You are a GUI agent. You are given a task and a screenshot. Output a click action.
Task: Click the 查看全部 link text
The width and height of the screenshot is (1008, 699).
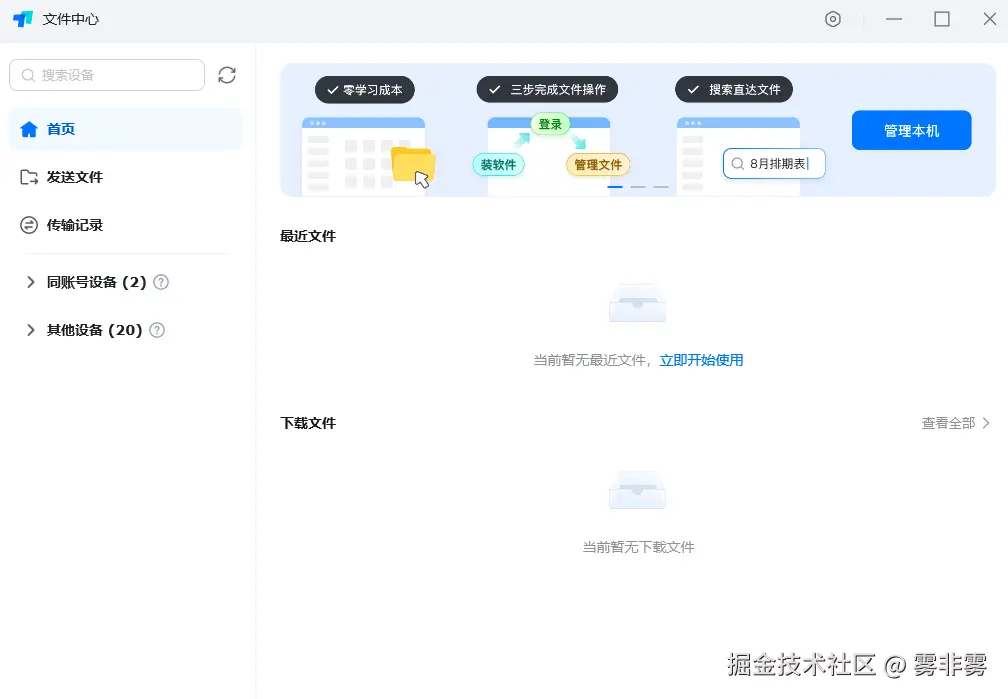click(x=948, y=422)
